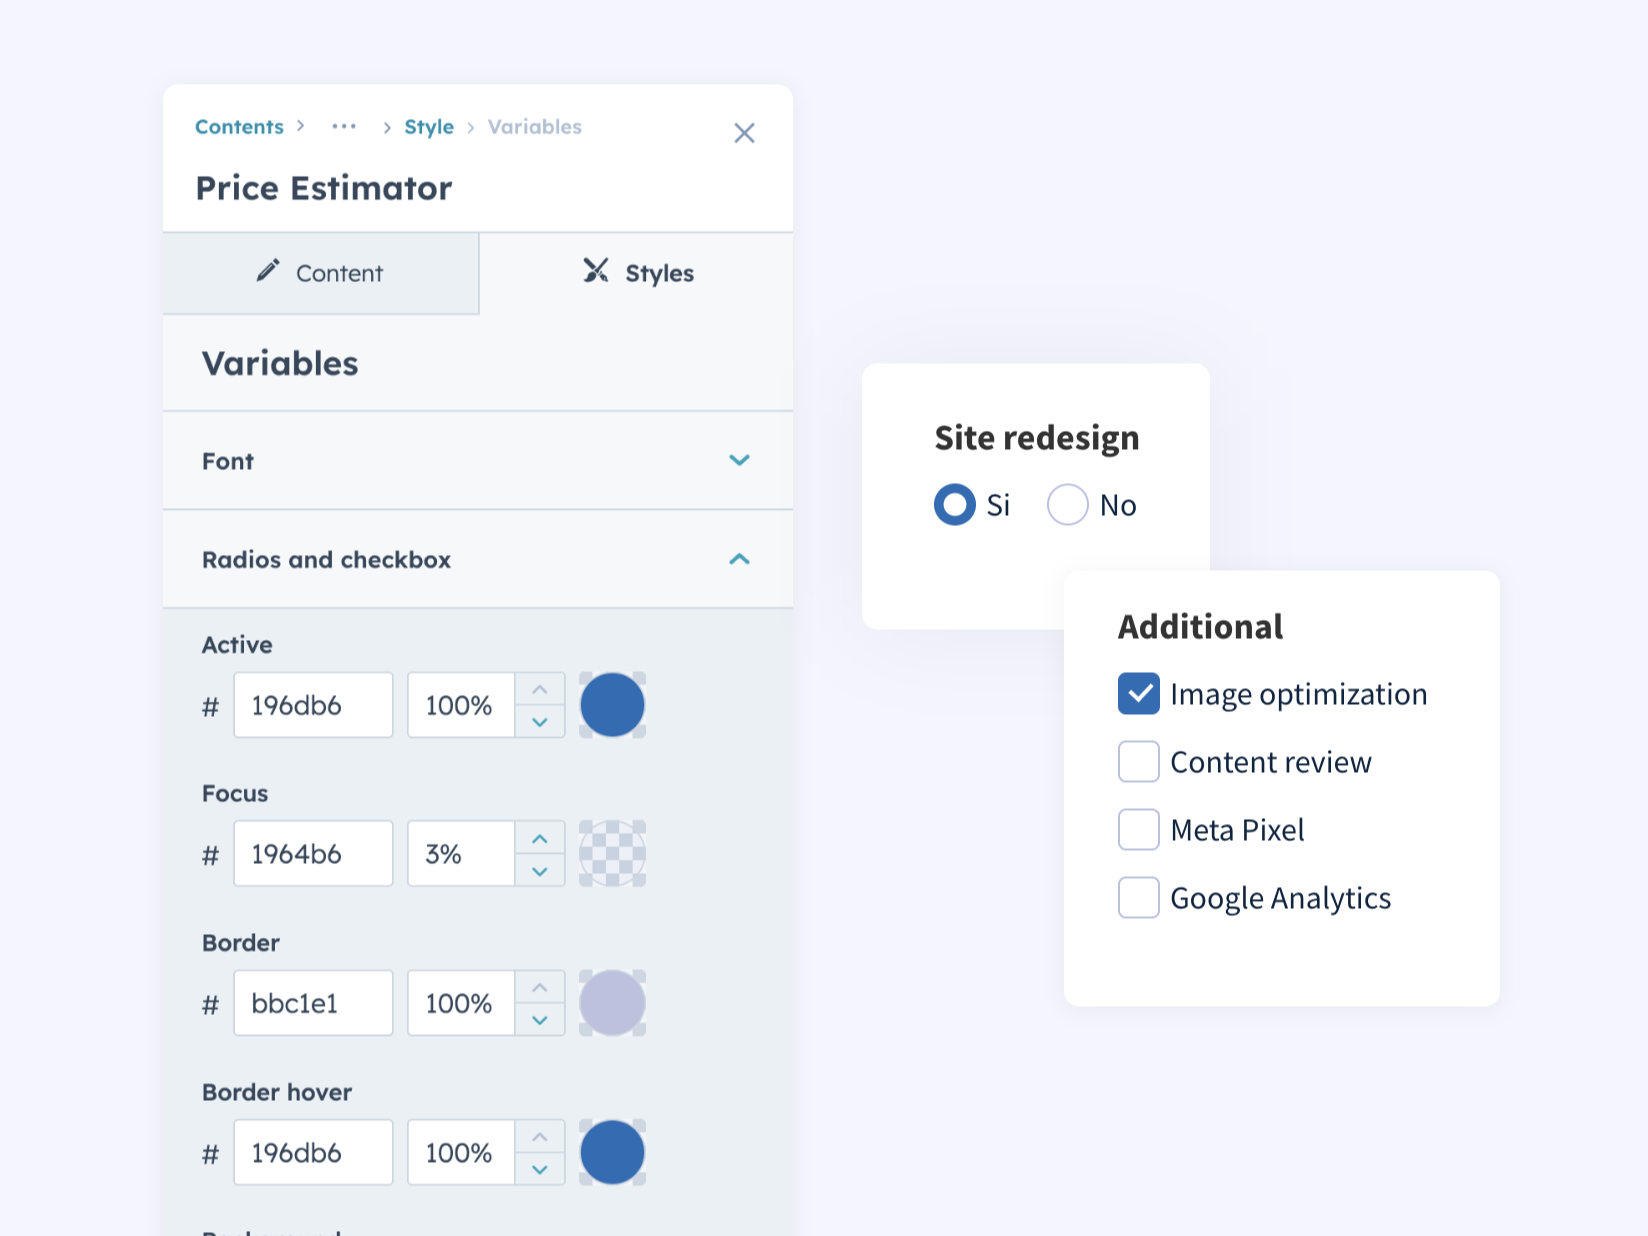The height and width of the screenshot is (1236, 1648).
Task: Check the Content review option
Action: coord(1138,761)
